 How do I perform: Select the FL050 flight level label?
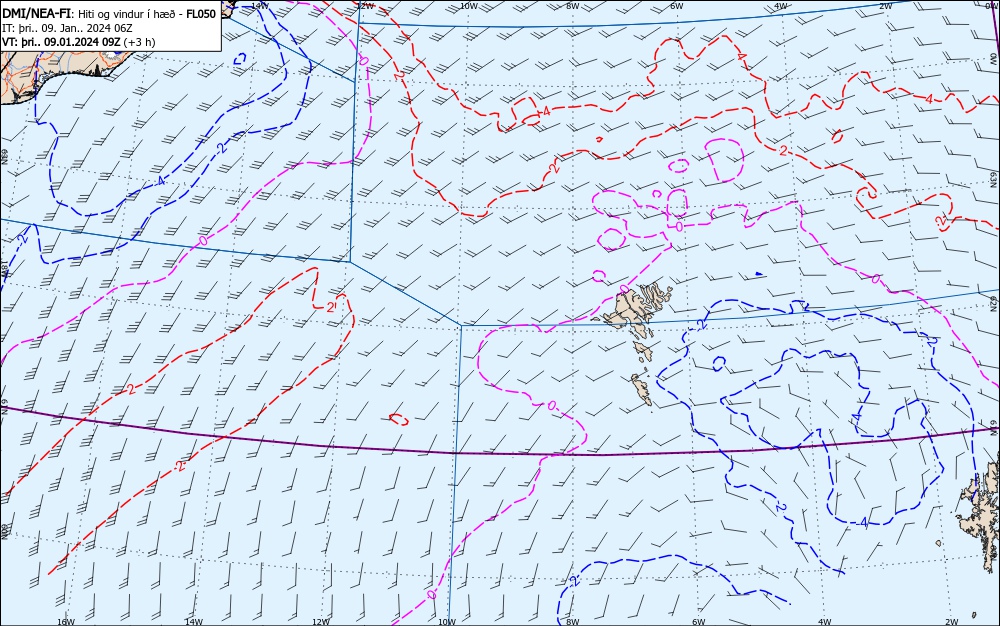point(201,13)
